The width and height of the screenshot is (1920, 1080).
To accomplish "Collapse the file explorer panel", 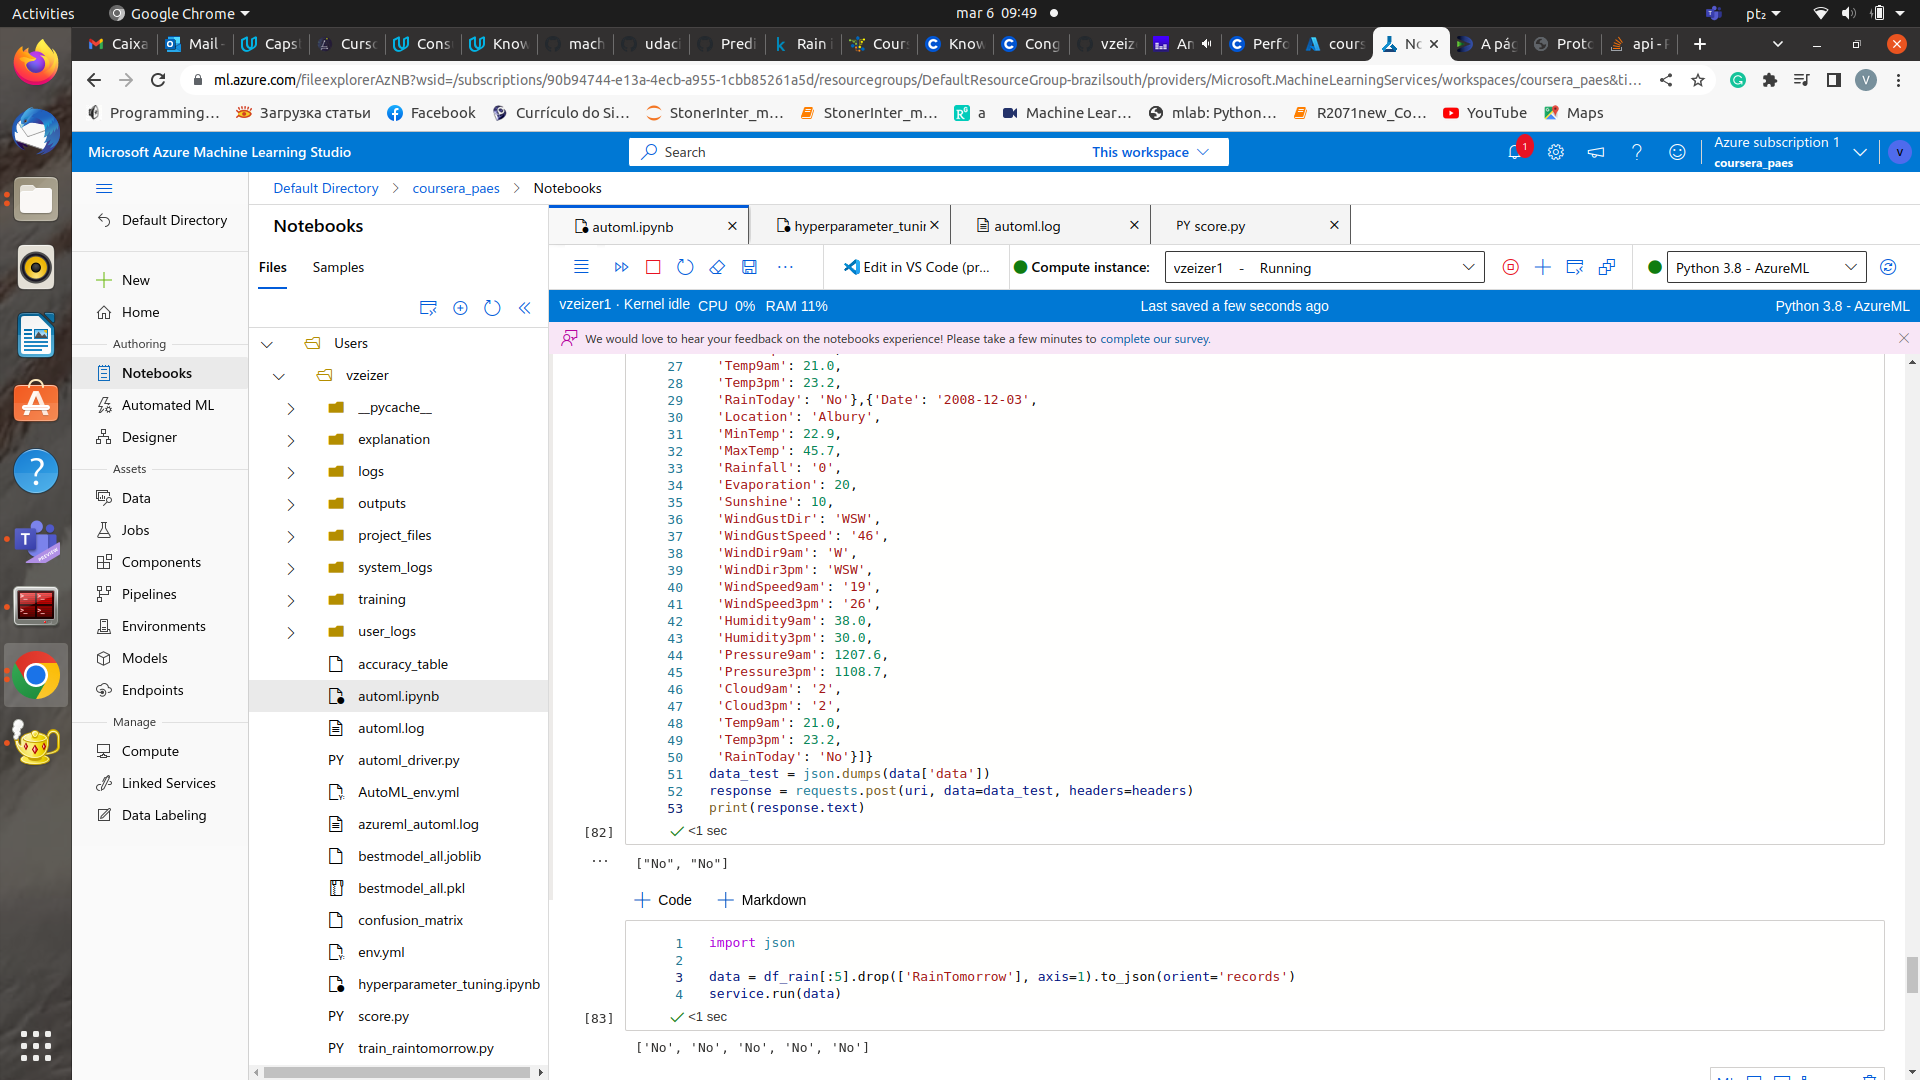I will [524, 308].
